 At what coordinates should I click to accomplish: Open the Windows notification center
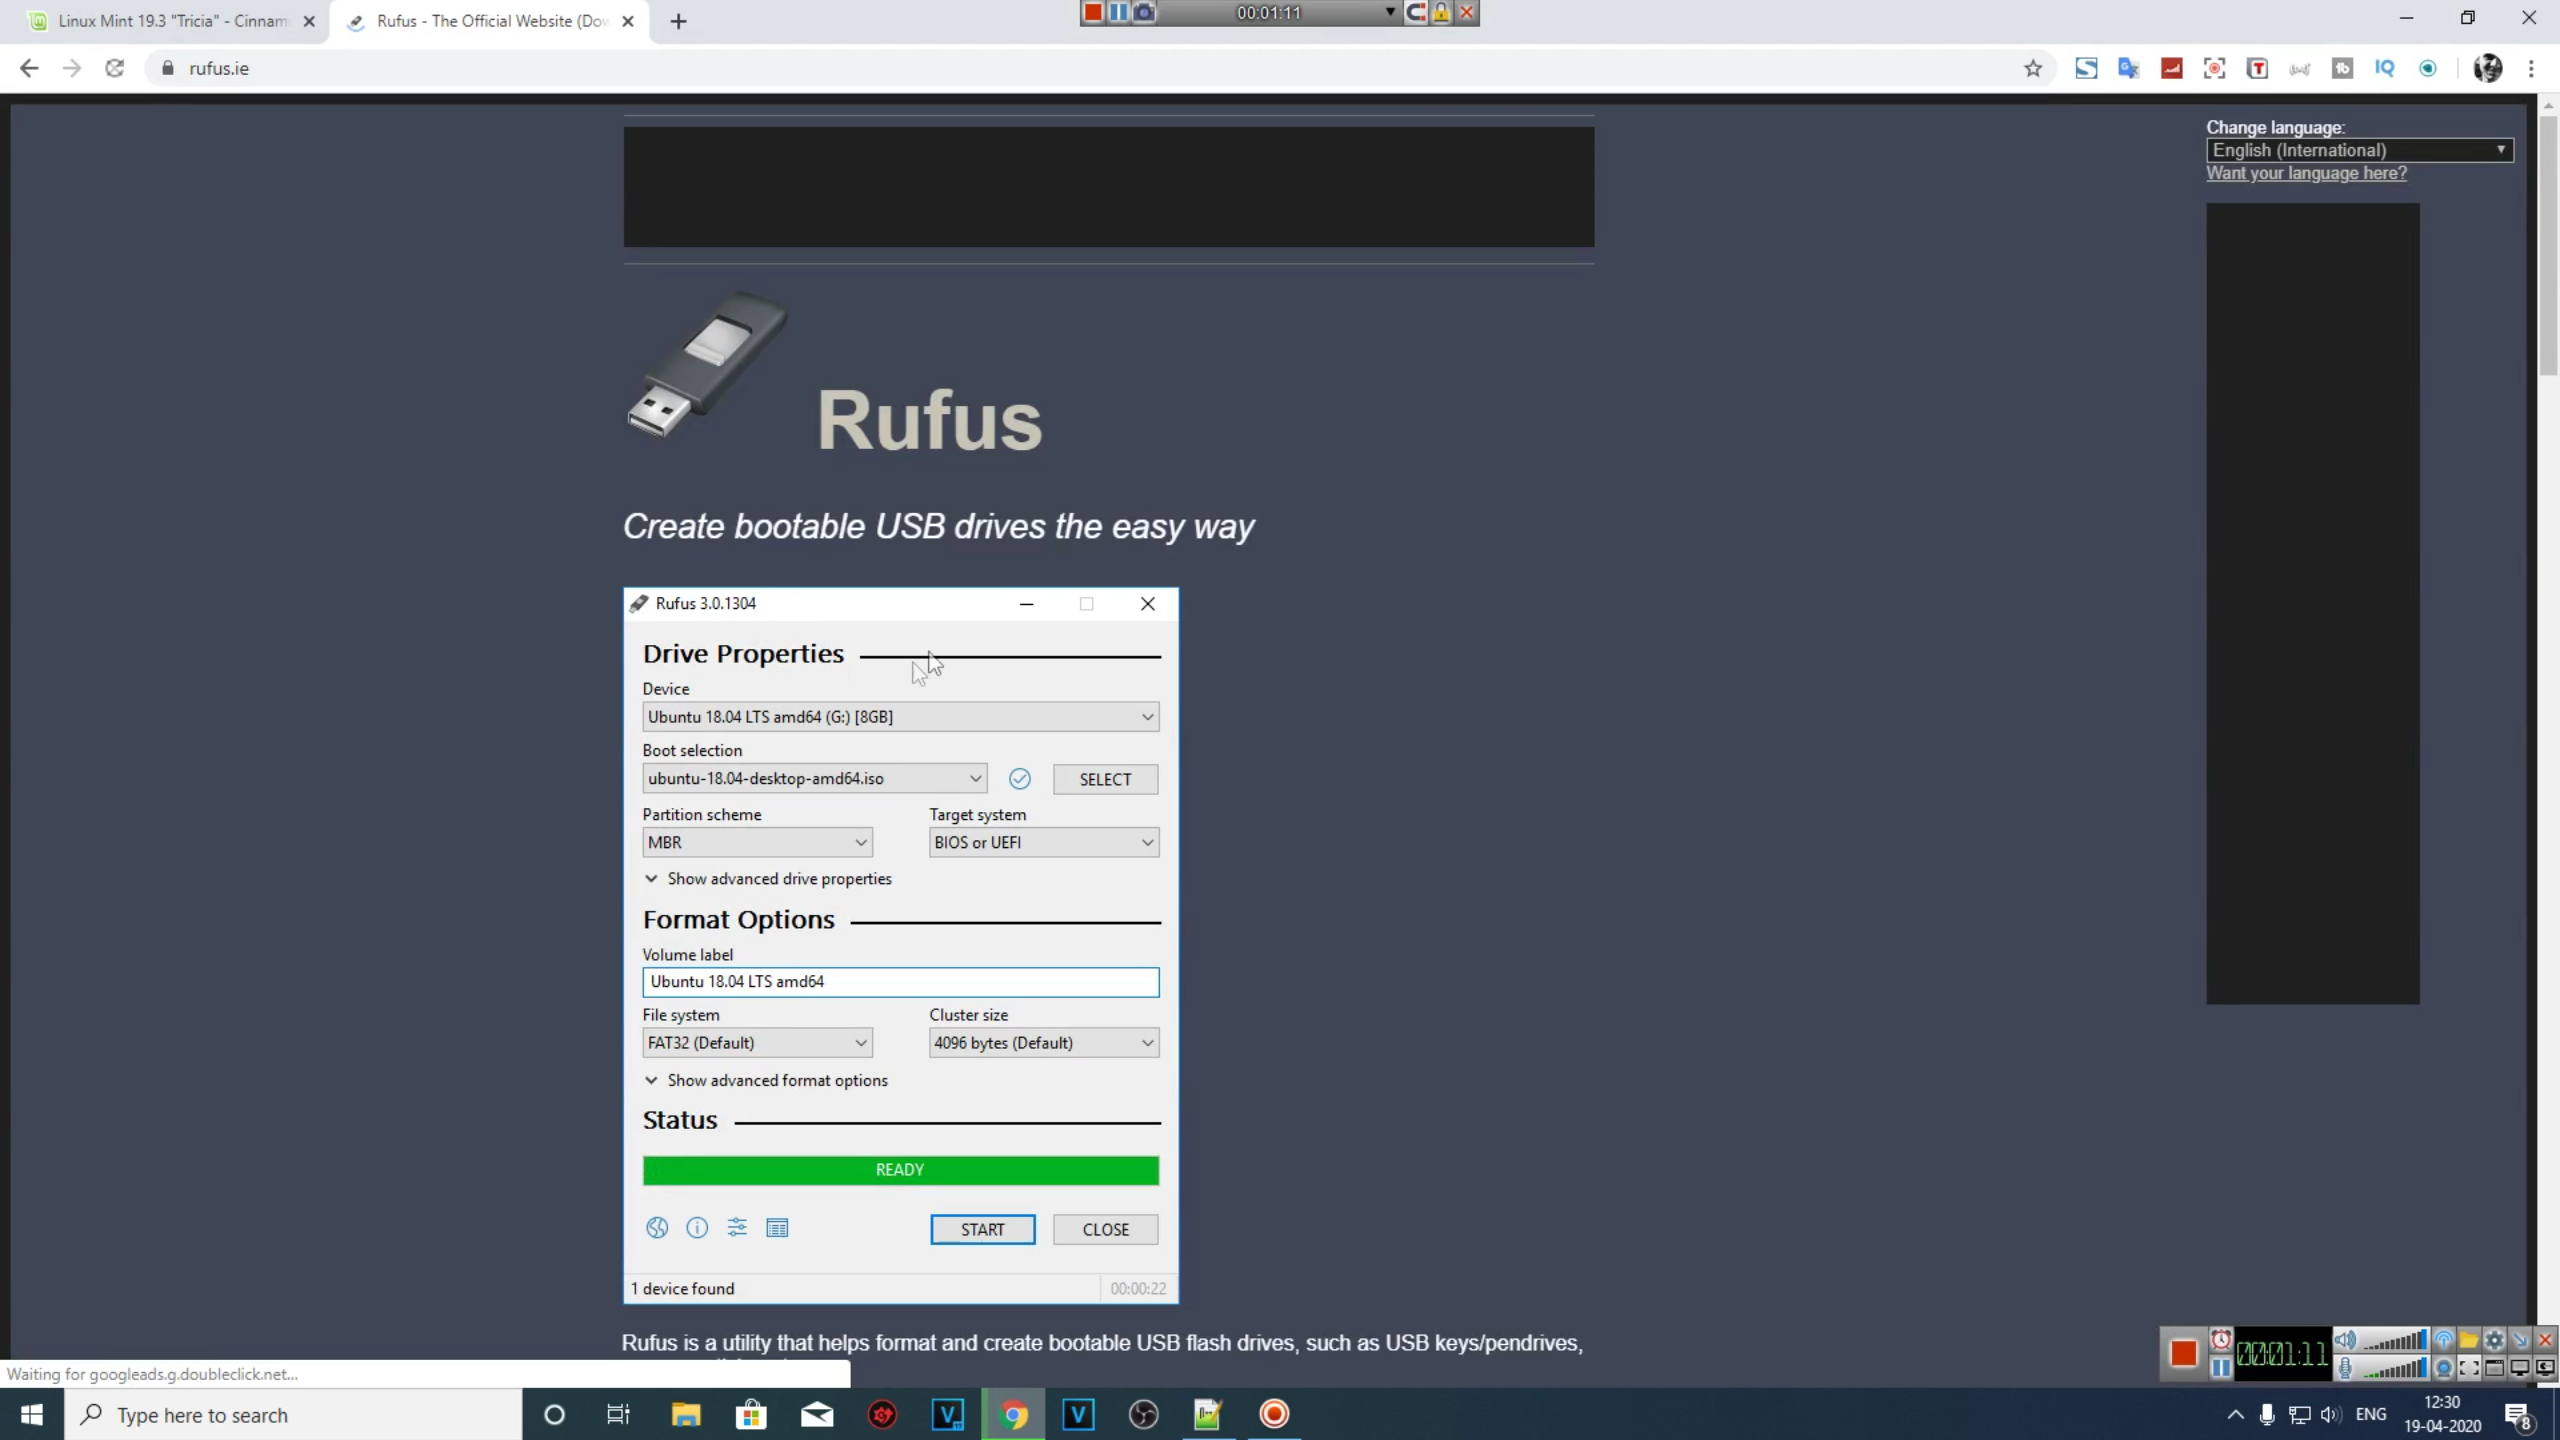point(2519,1414)
